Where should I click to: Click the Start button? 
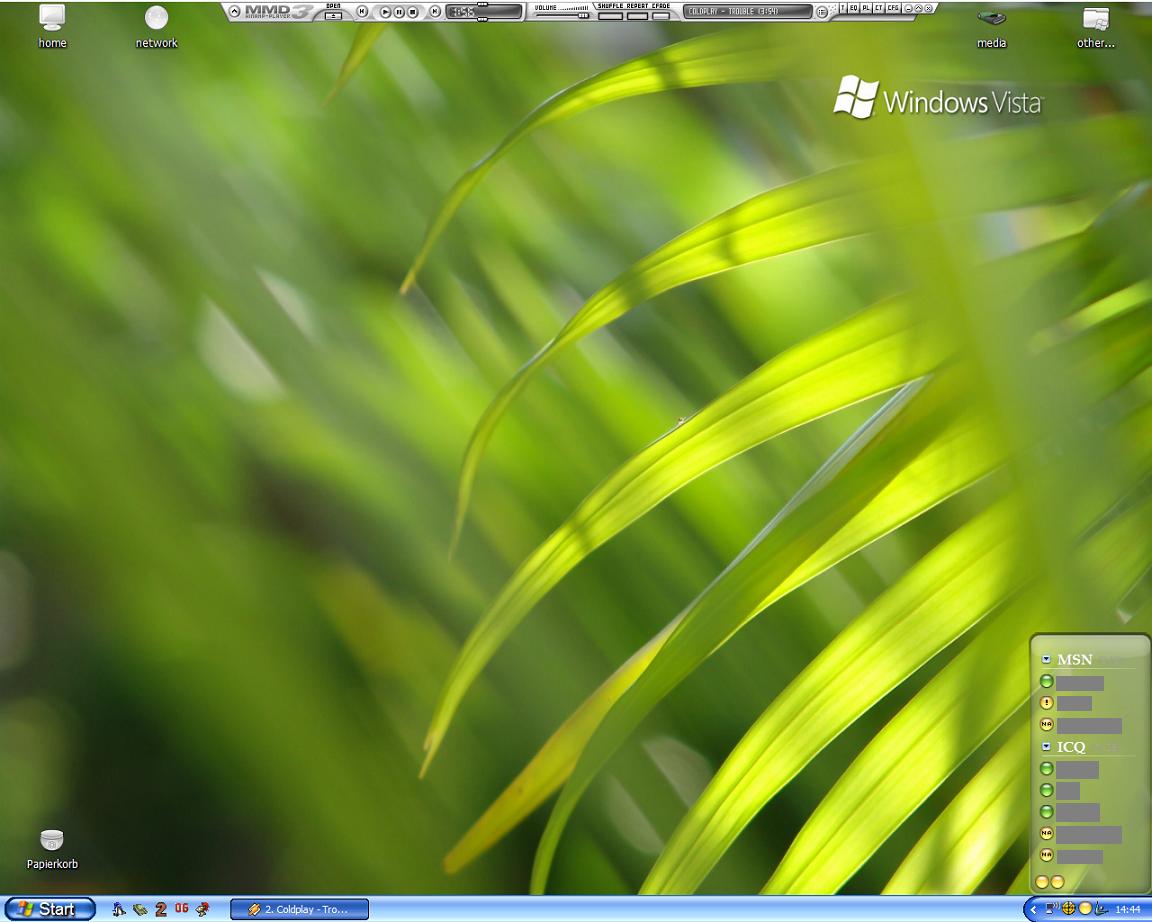coord(50,909)
